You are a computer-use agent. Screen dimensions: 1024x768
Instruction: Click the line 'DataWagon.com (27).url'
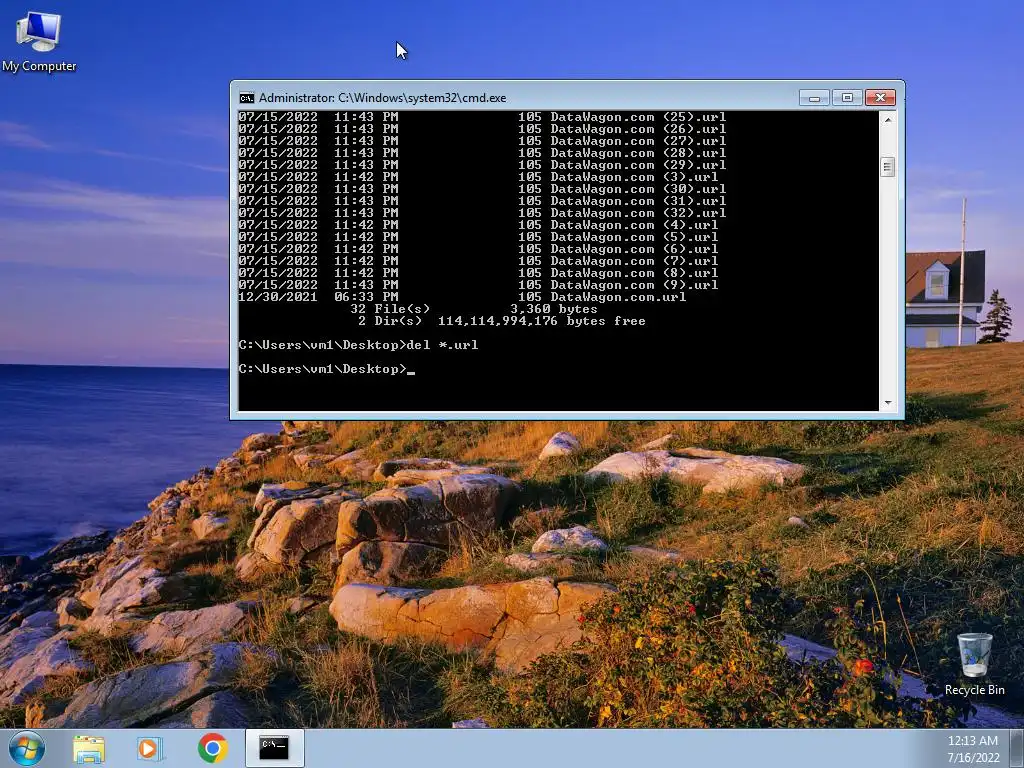click(x=482, y=141)
